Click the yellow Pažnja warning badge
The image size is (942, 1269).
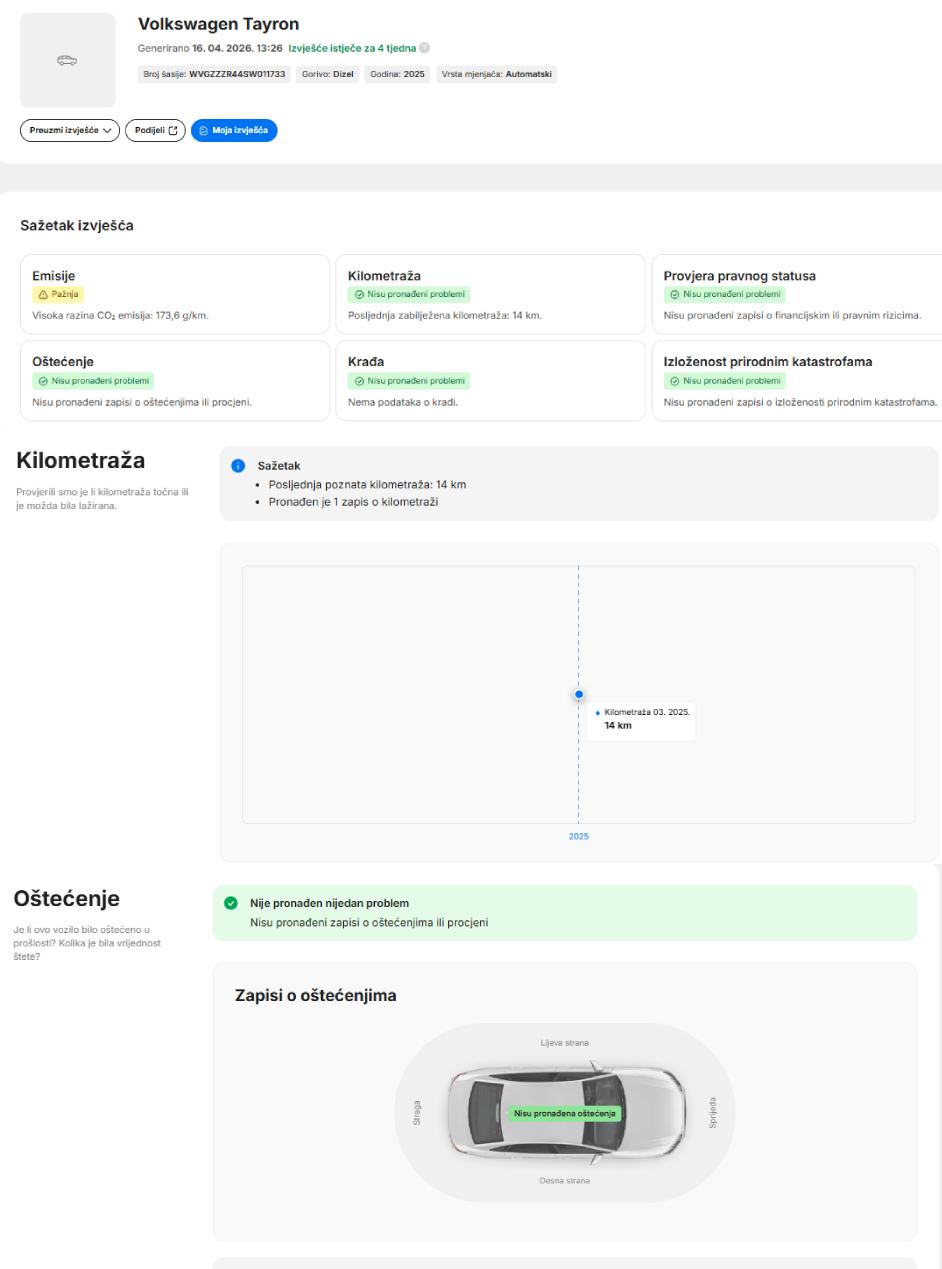coord(58,295)
